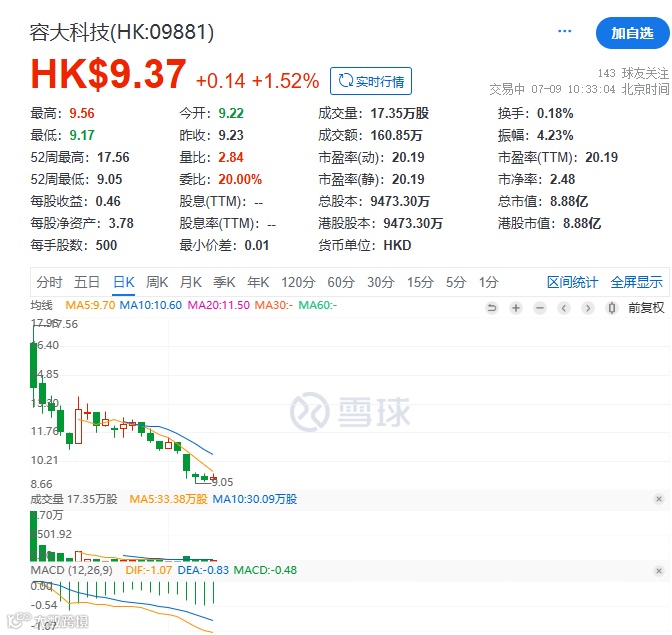
Task: Click the 143 球友关注 followers text
Action: click(633, 73)
